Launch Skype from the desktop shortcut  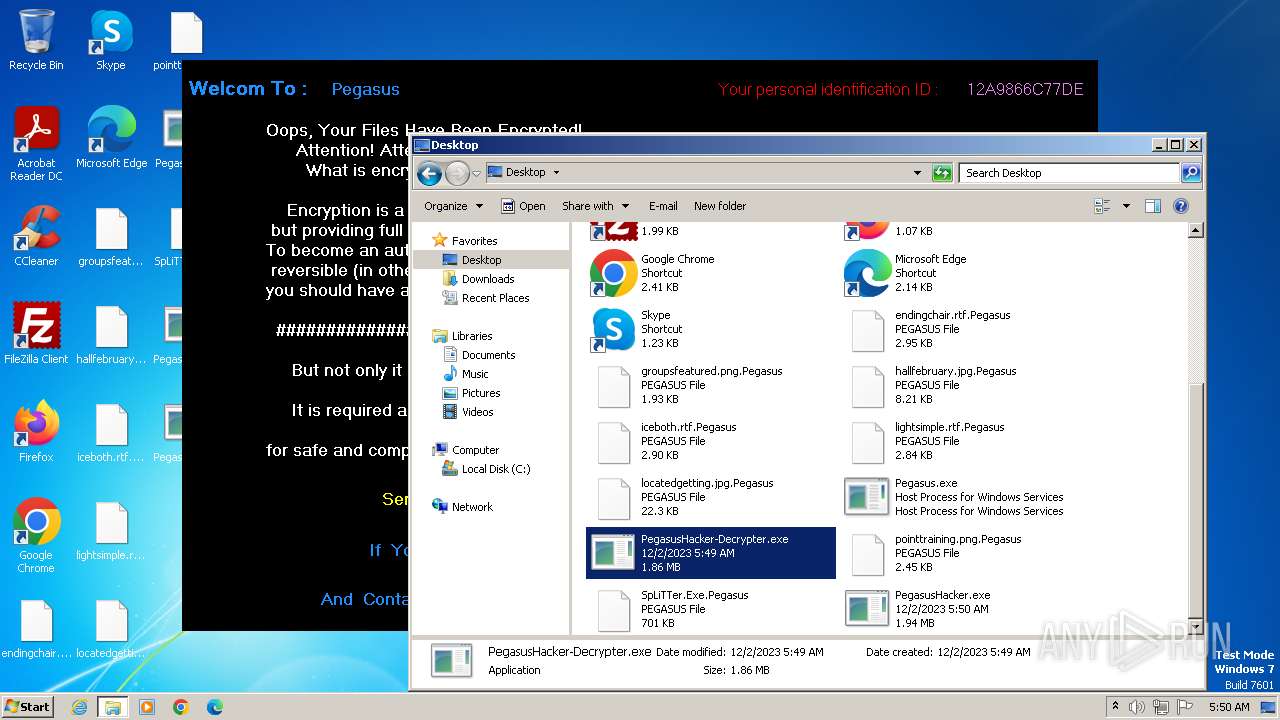[111, 40]
